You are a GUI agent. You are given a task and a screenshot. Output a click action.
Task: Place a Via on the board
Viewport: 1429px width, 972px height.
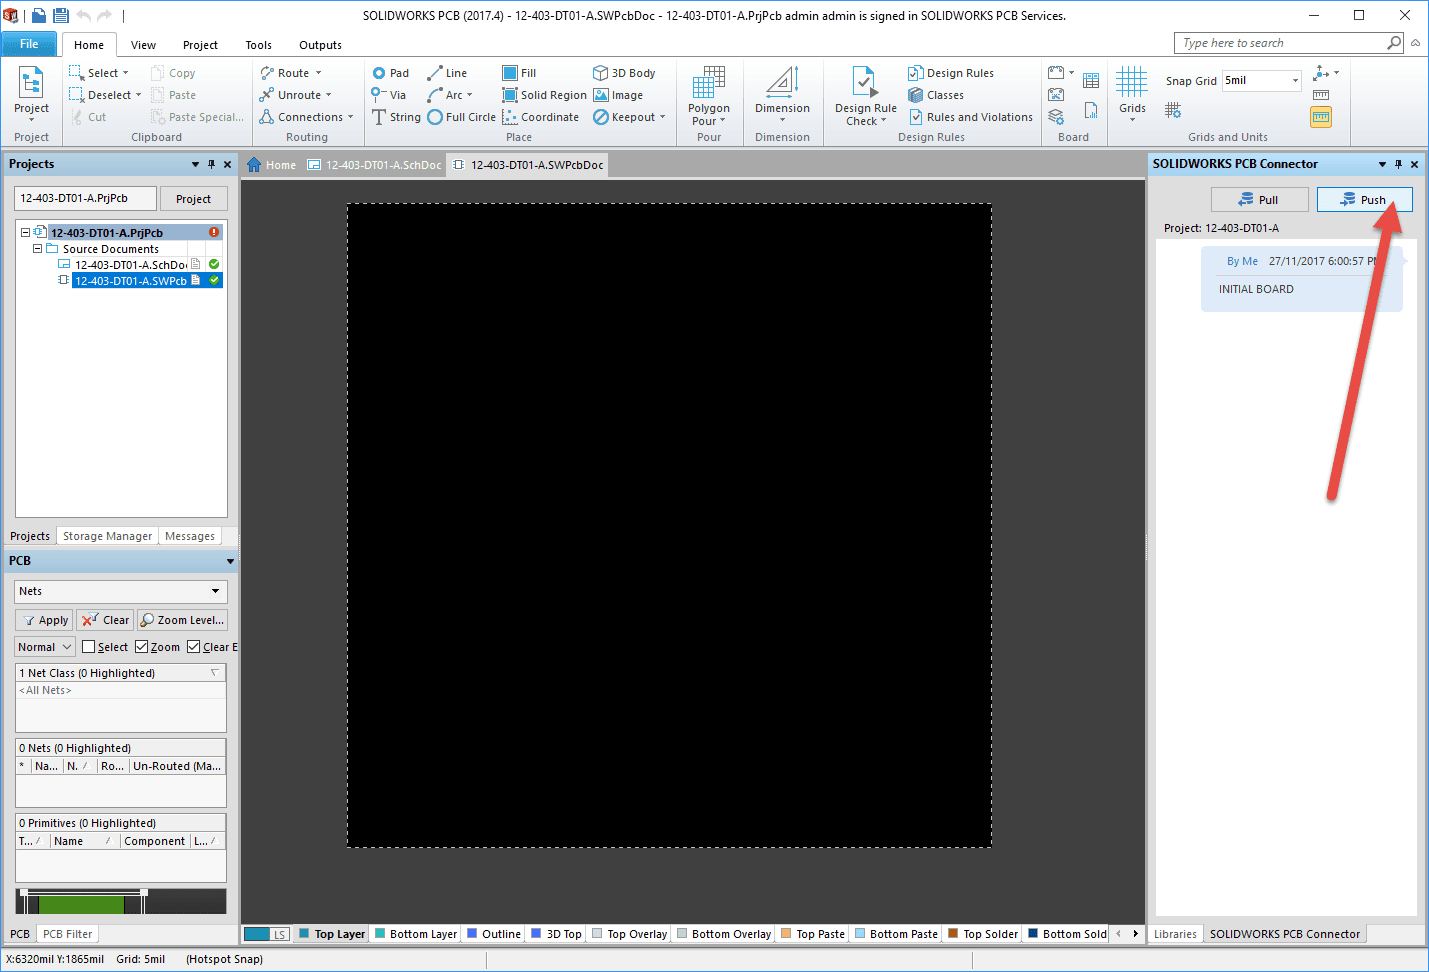(388, 95)
